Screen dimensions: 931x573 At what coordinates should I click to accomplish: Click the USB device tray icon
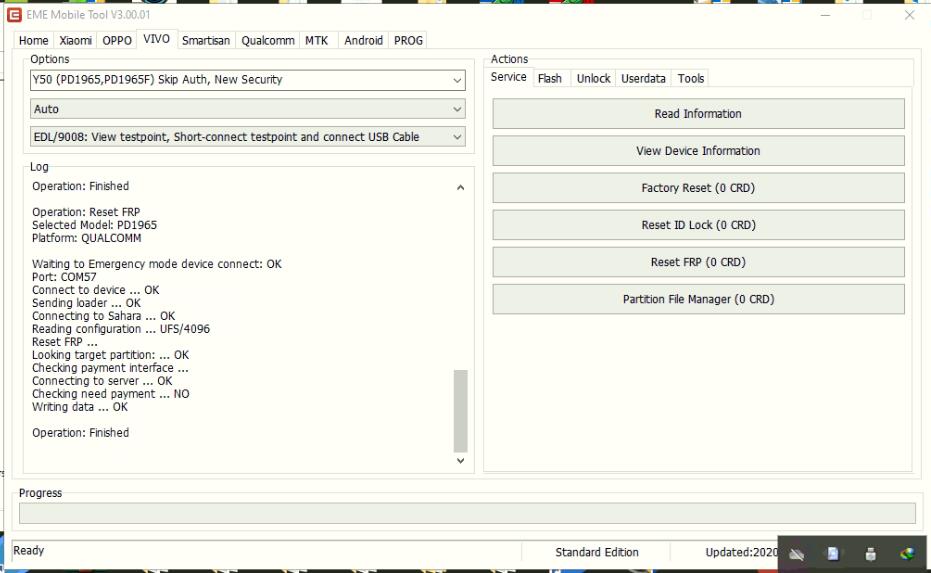pos(870,555)
